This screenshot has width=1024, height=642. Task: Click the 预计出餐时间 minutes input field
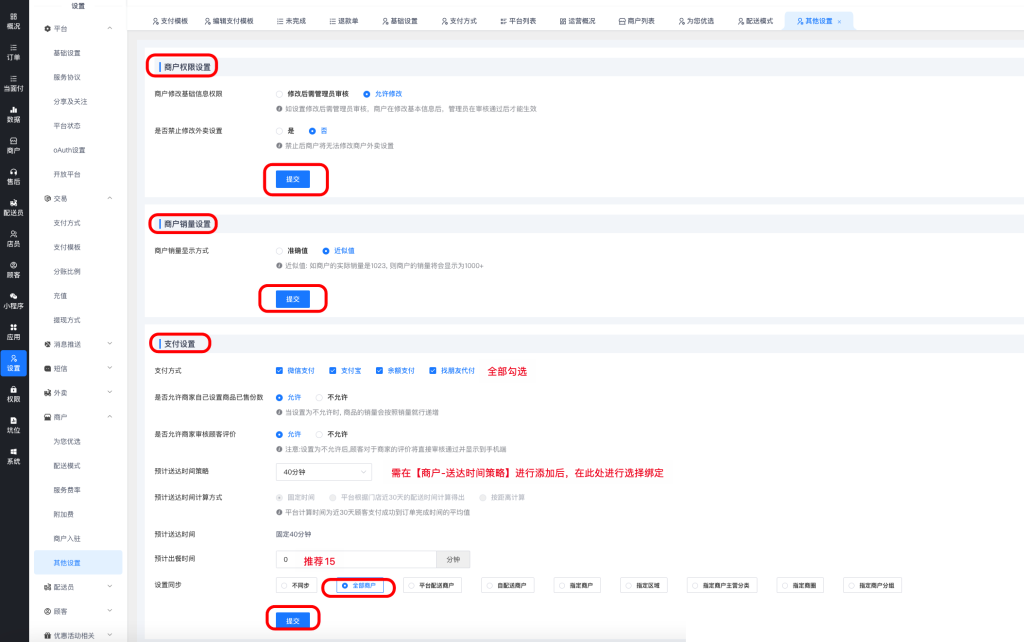pos(355,560)
